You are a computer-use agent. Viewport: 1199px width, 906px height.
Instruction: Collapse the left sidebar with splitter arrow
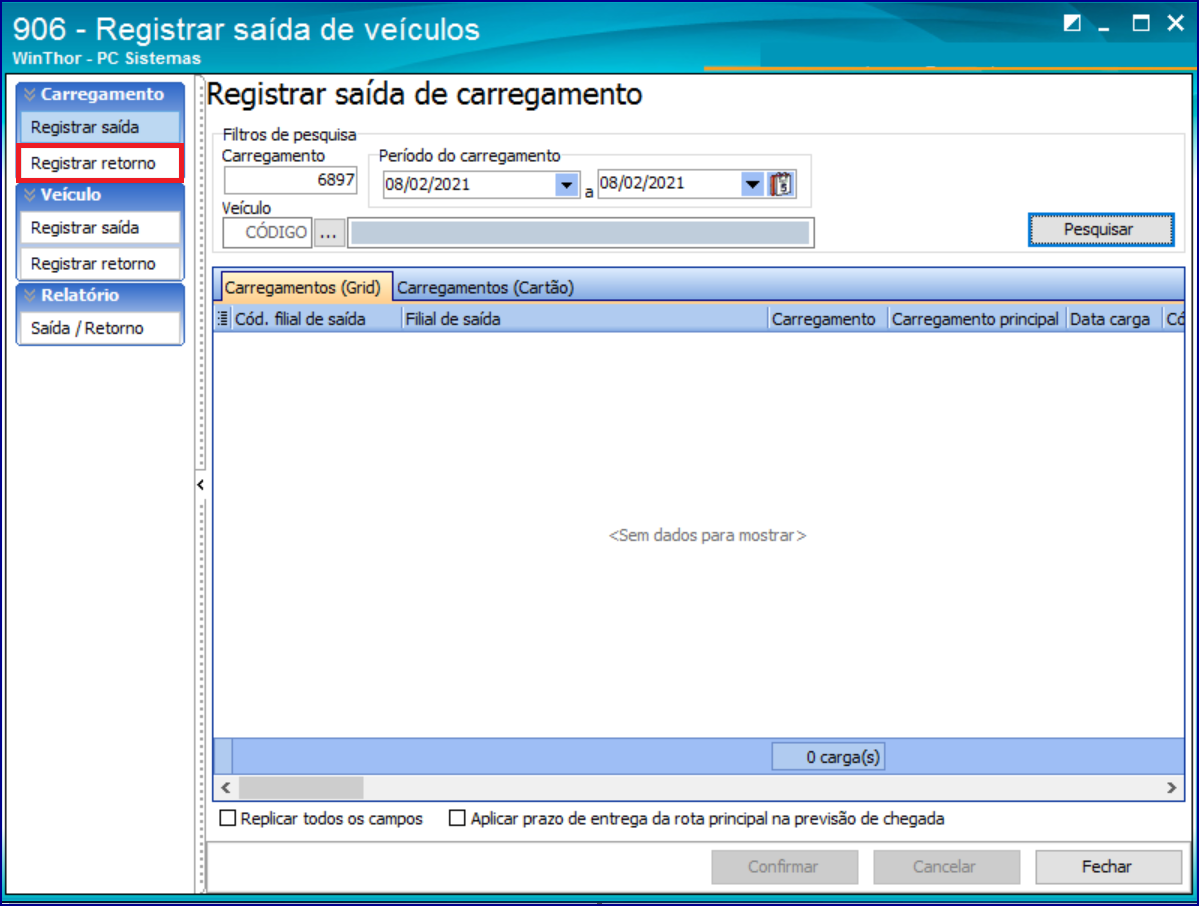200,485
